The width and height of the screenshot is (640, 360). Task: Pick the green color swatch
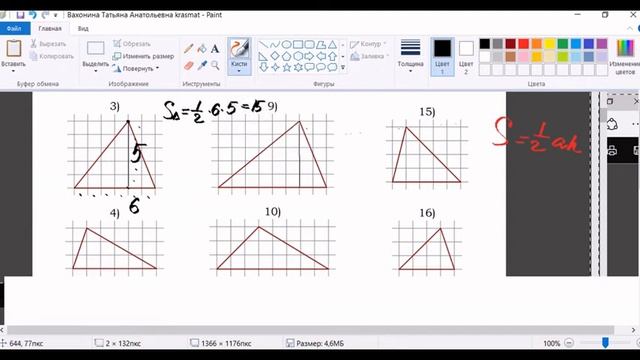click(563, 44)
